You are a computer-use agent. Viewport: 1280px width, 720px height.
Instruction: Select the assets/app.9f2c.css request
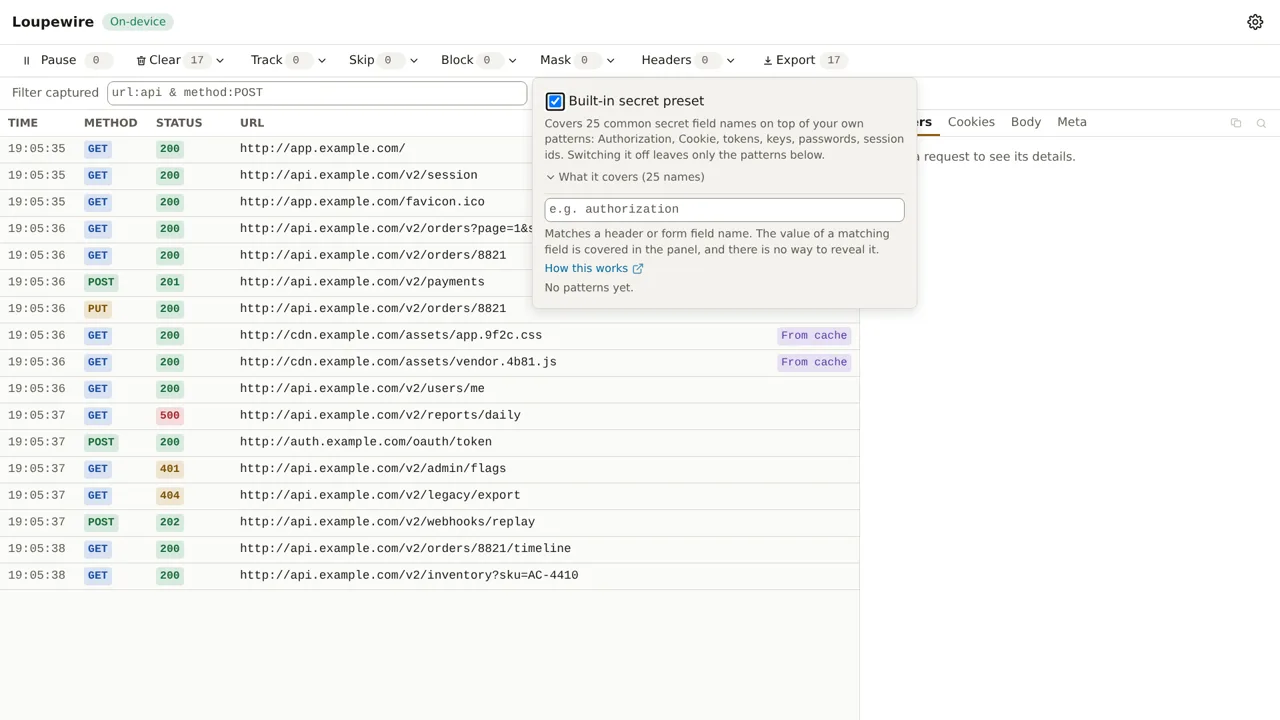click(x=429, y=336)
